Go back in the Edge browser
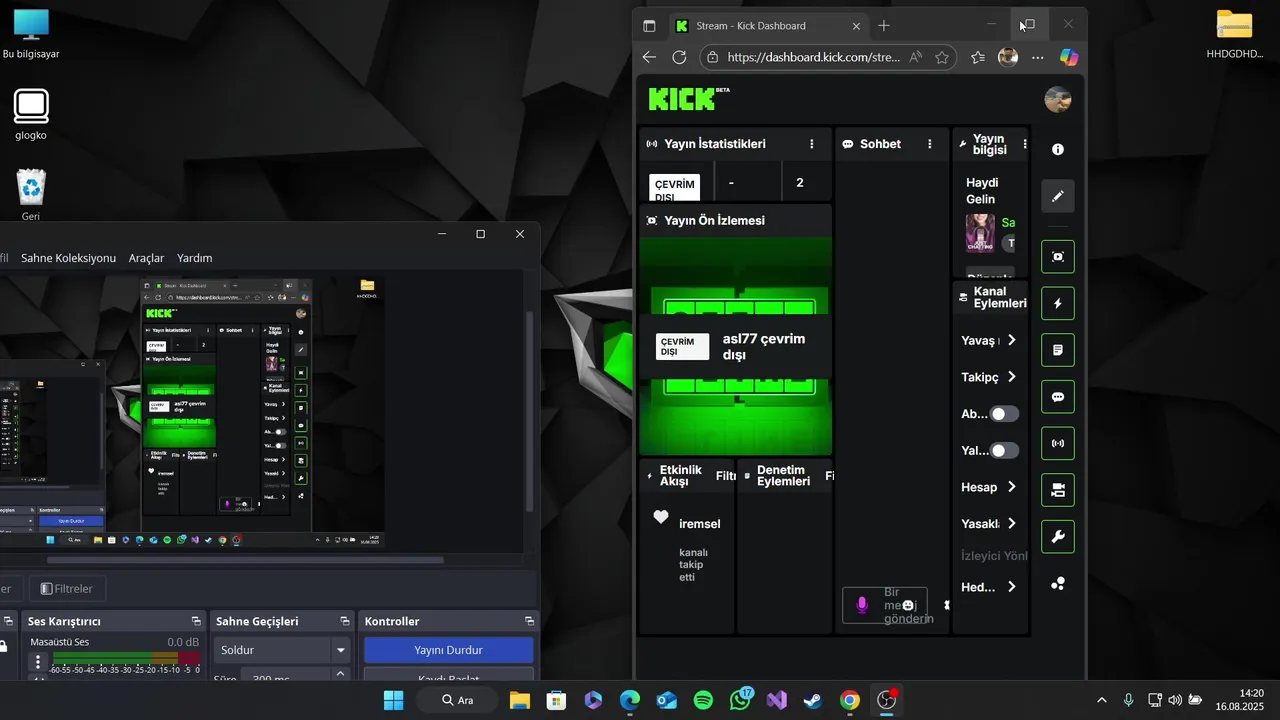The image size is (1280, 720). point(649,58)
